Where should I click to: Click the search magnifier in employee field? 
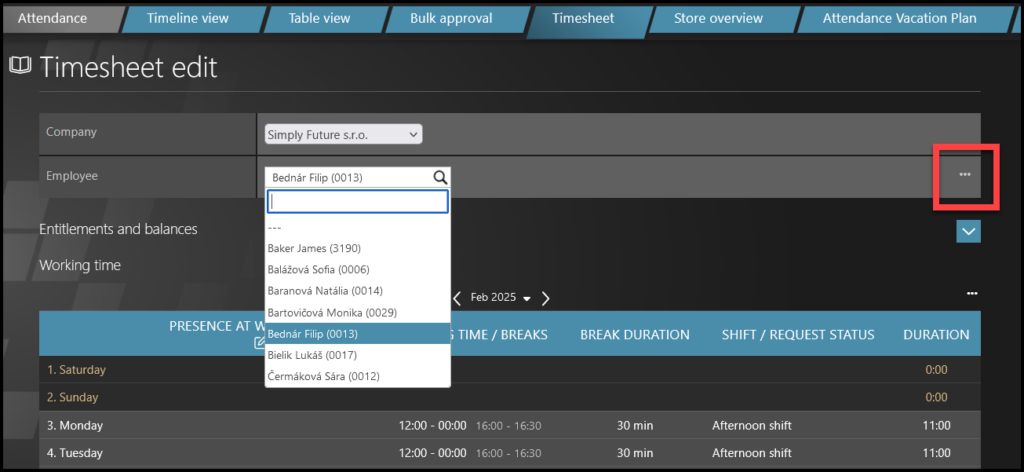439,177
